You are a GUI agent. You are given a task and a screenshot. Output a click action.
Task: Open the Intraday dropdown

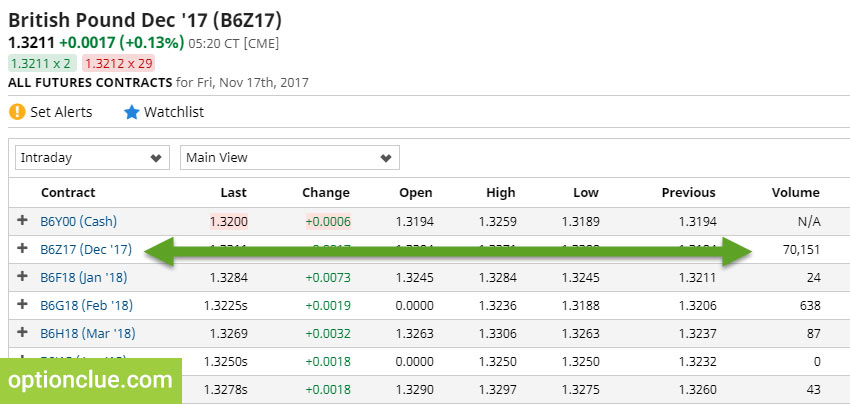coord(92,157)
